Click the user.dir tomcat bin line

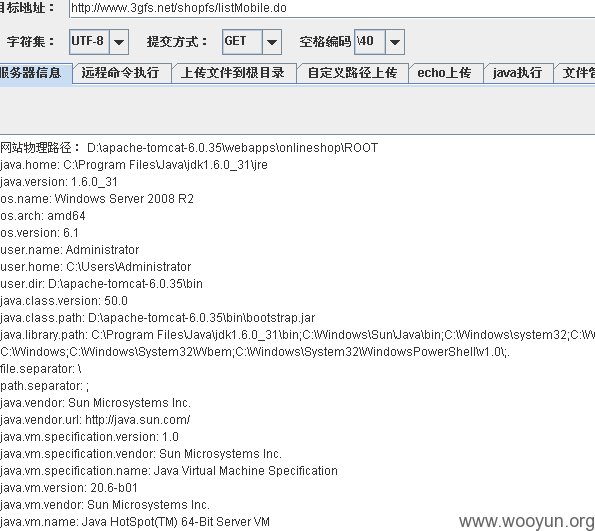pyautogui.click(x=101, y=284)
